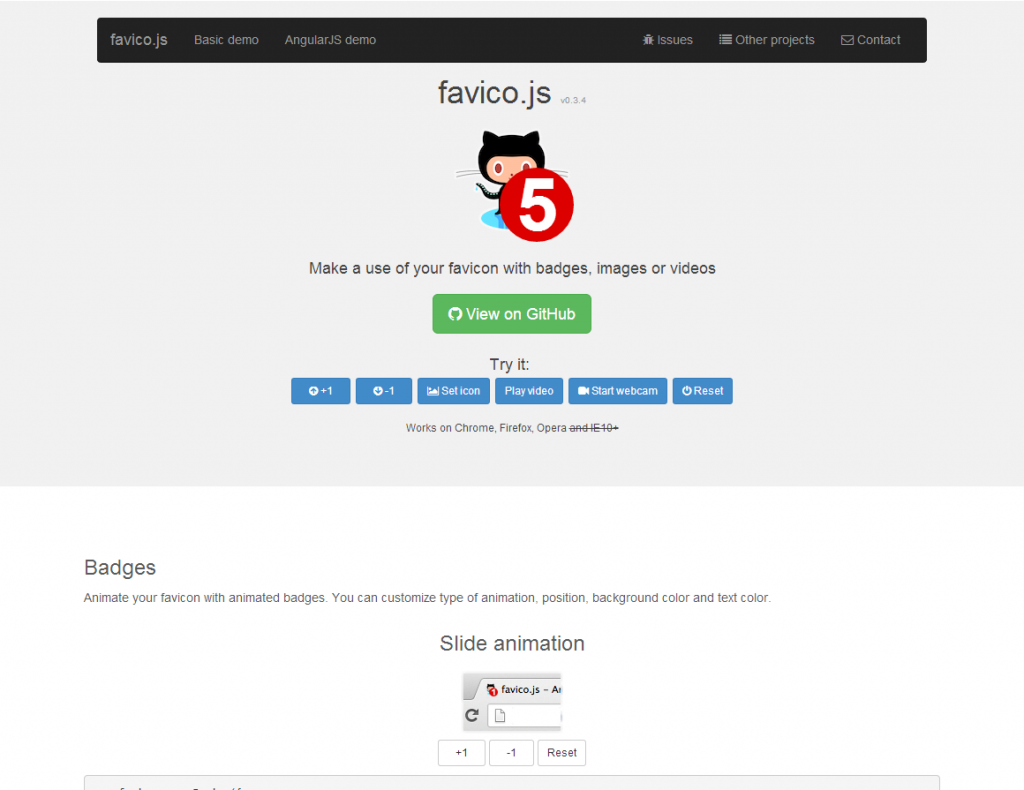The height and width of the screenshot is (790, 1024).
Task: Click the image icon on Set icon button
Action: (432, 391)
